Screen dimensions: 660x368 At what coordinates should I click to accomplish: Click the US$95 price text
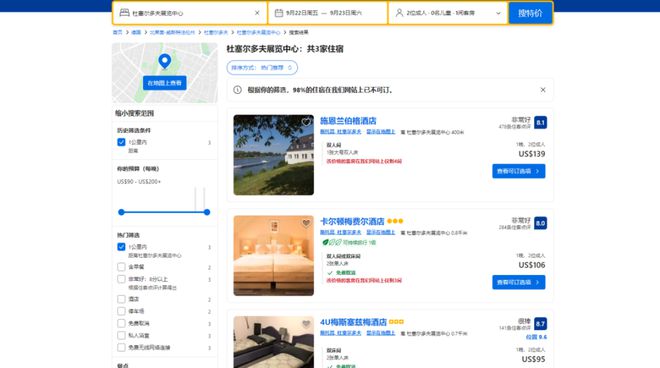click(x=533, y=359)
